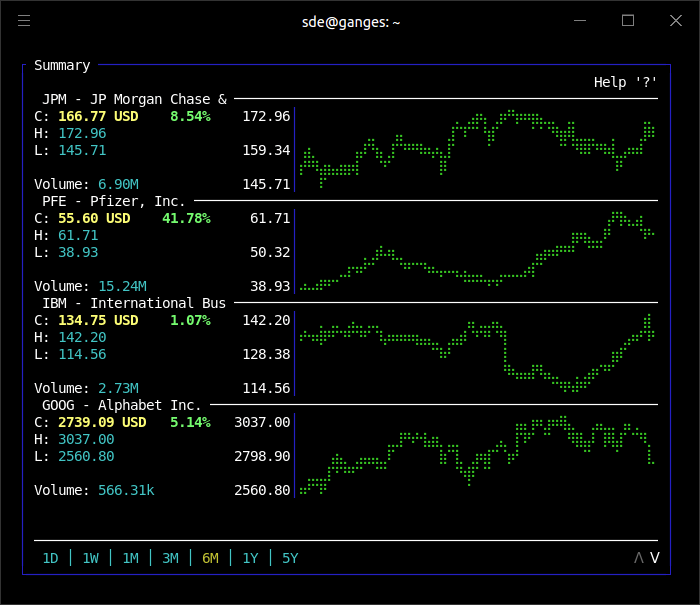Select the JPM - JP Morgan Chase header

(134, 99)
